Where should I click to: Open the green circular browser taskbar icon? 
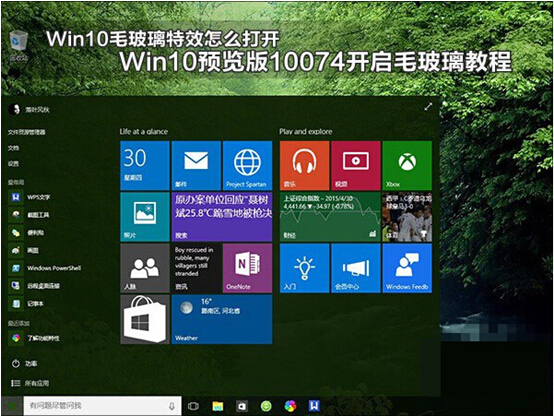click(x=266, y=406)
